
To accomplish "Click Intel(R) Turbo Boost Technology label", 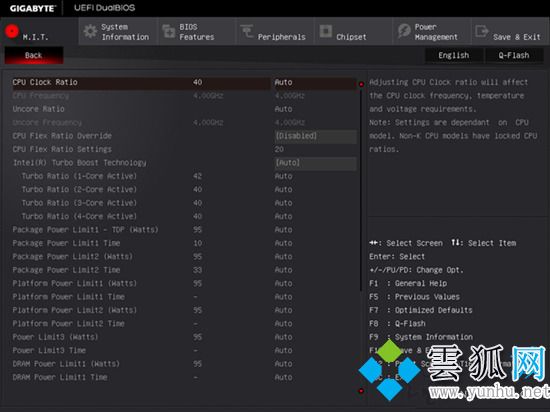I will (80, 163).
